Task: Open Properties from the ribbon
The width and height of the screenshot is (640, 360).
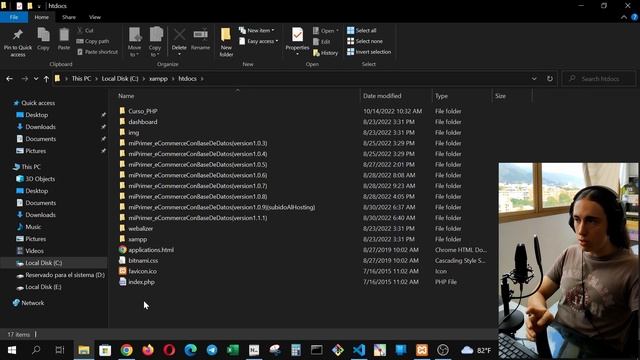Action: coord(297,41)
